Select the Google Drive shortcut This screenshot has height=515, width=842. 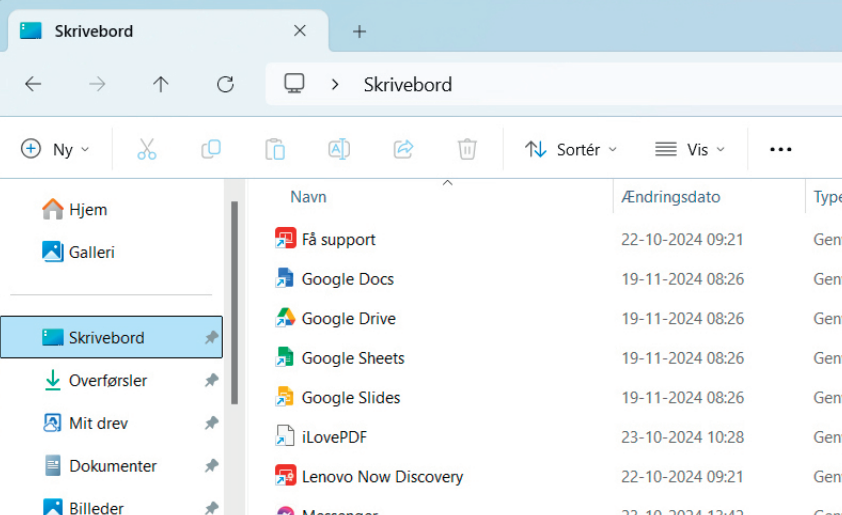(348, 319)
